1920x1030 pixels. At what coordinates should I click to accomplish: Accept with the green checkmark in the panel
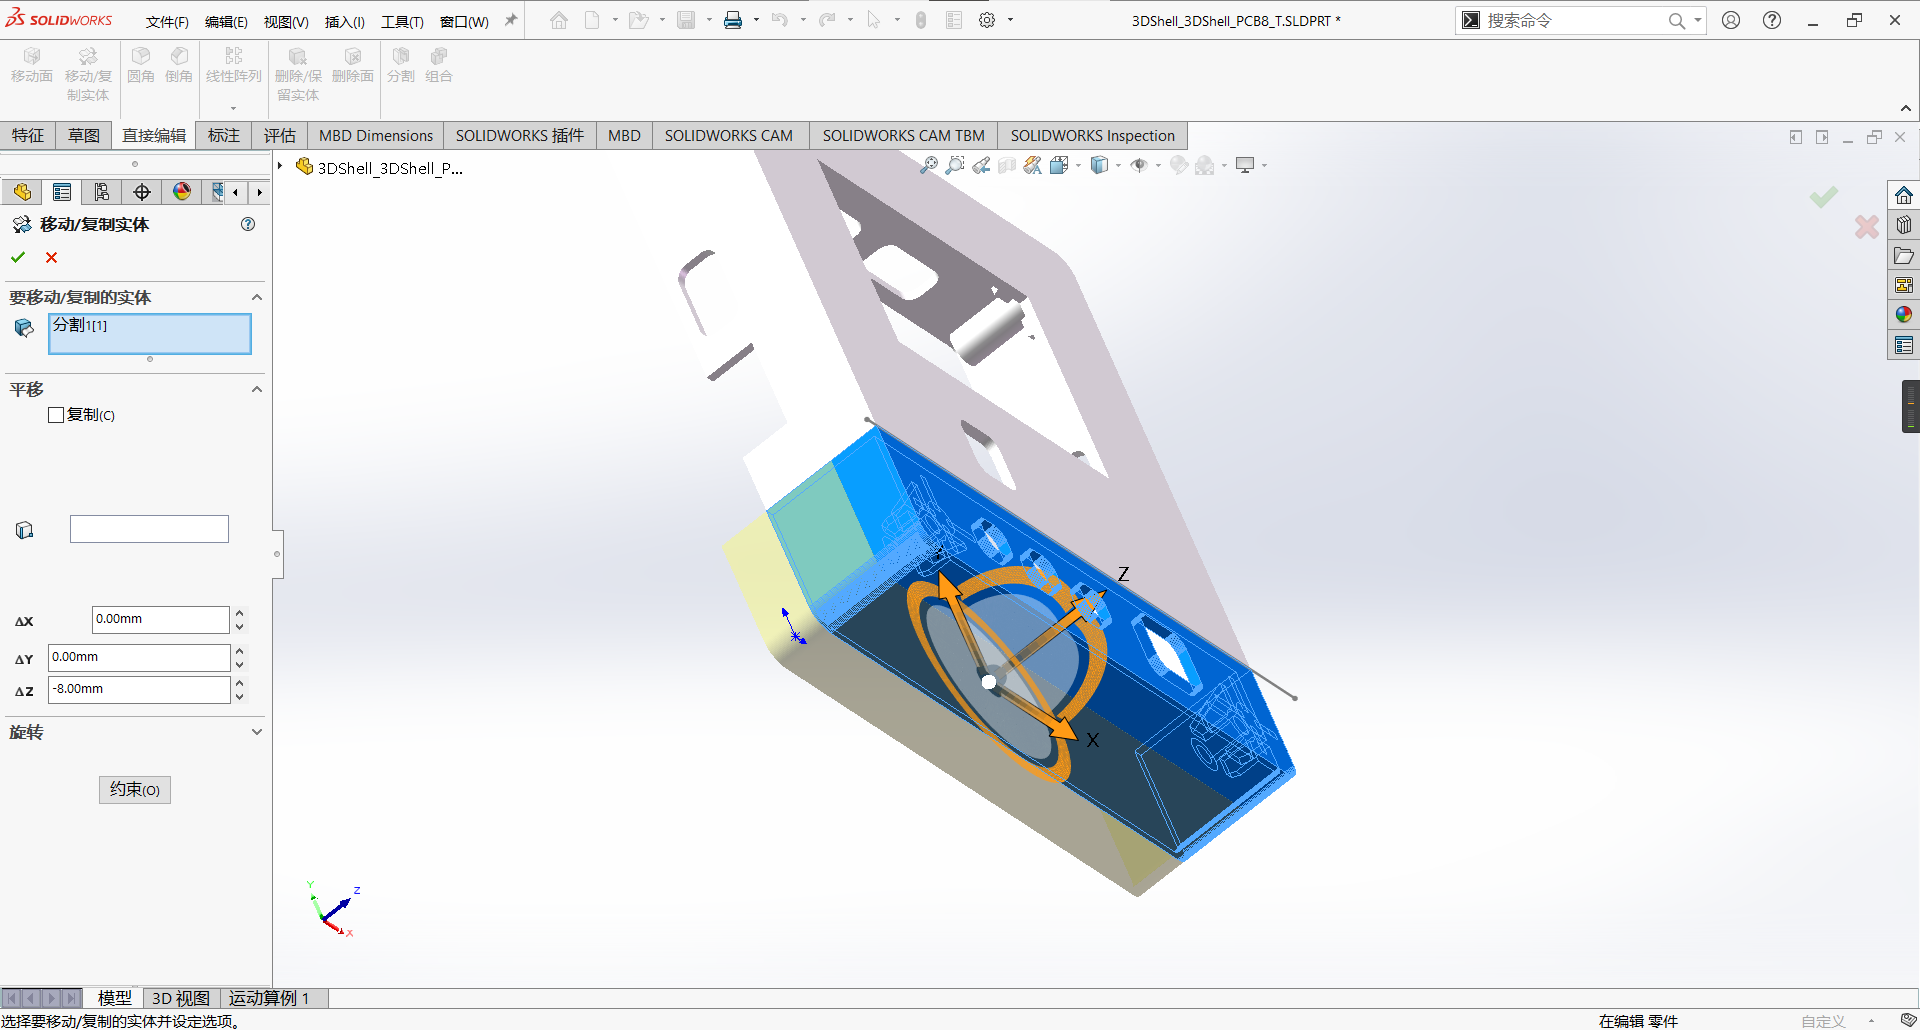click(x=18, y=258)
